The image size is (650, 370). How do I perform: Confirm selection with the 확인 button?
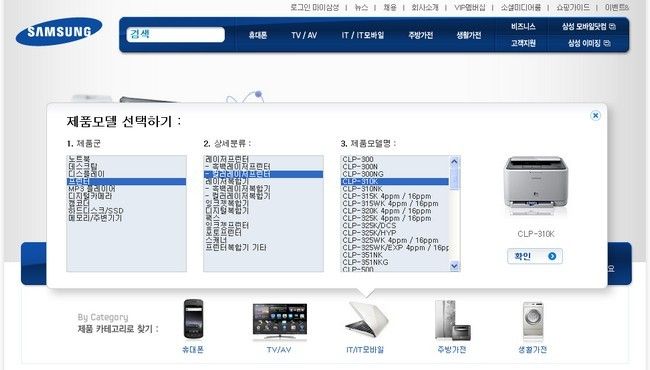click(x=535, y=256)
